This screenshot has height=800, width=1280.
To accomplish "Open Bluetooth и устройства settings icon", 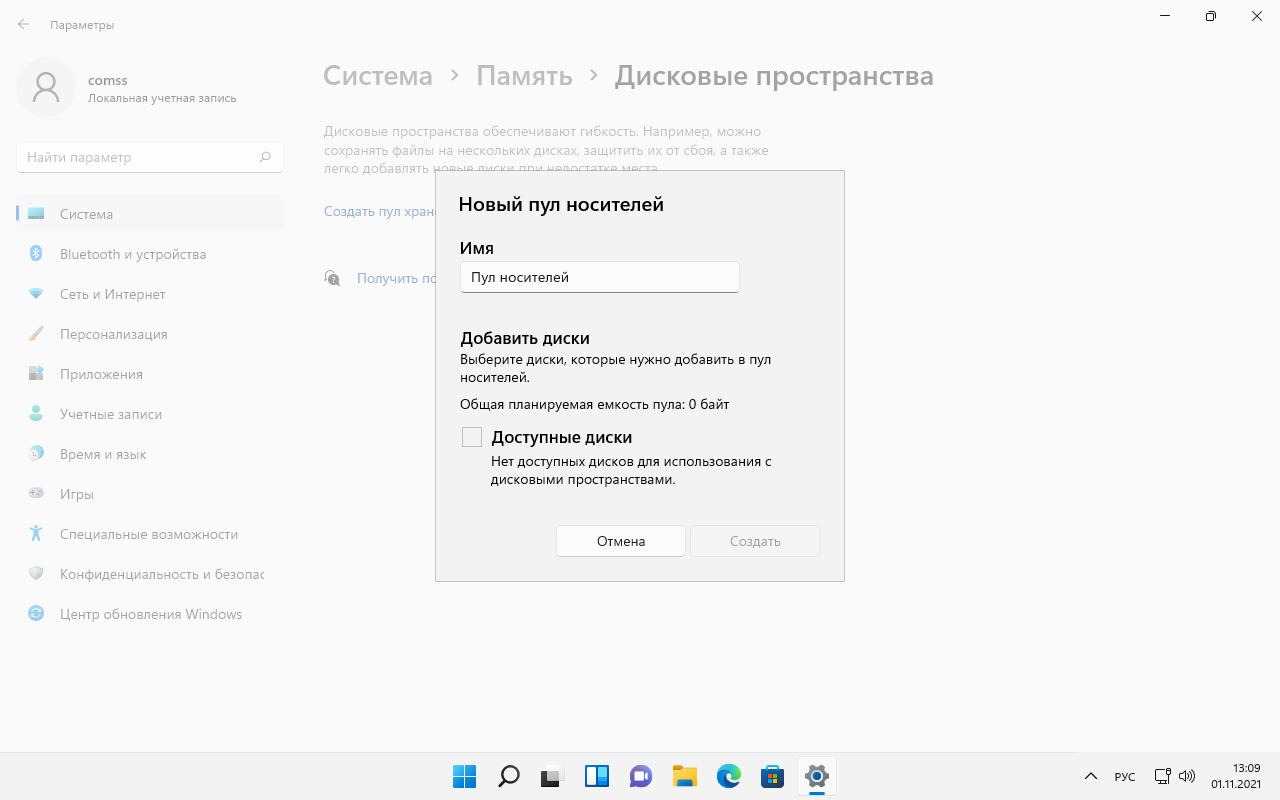I will pos(36,254).
